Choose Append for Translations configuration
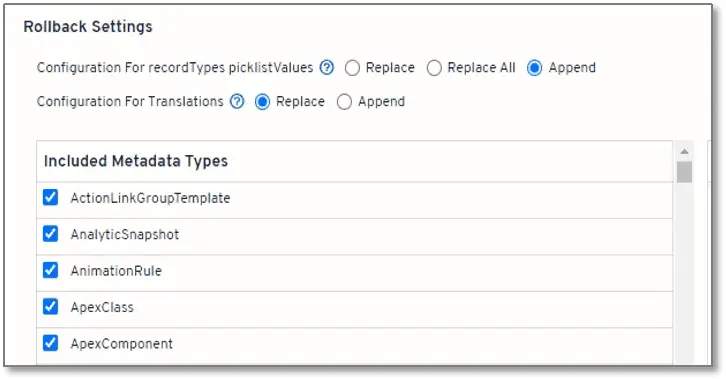Screen dimensions: 726x379 [x=344, y=102]
